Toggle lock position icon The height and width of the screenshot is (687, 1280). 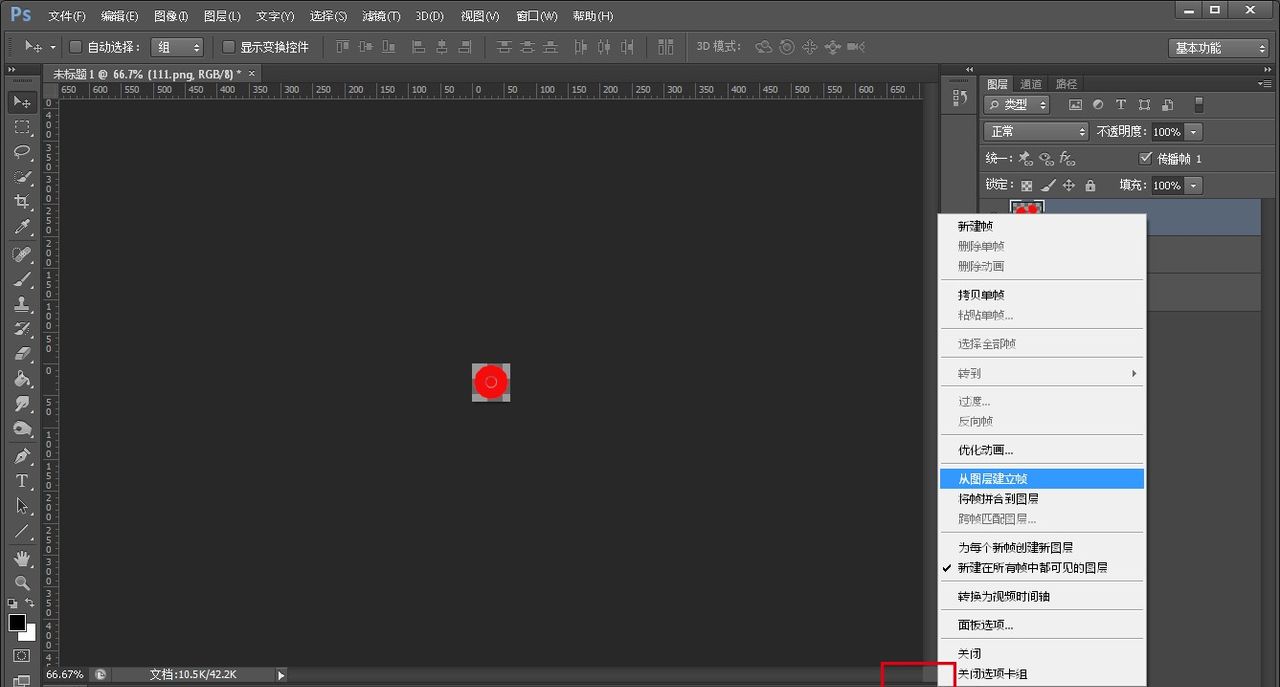[x=1069, y=185]
